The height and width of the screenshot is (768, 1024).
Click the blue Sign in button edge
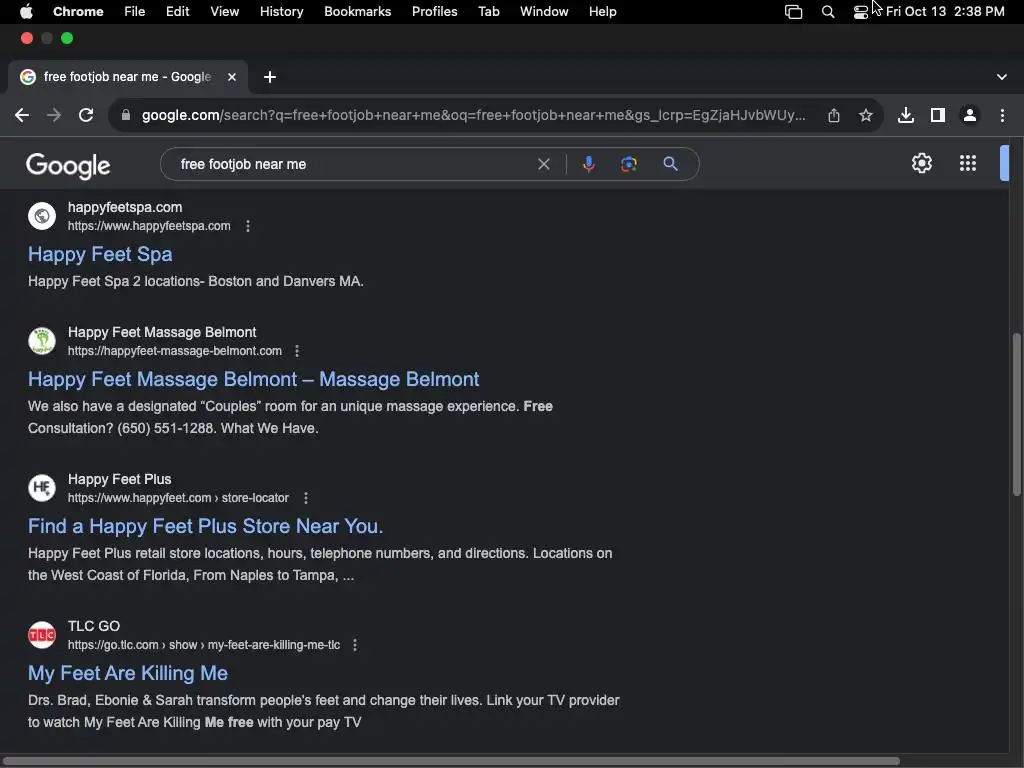1004,163
